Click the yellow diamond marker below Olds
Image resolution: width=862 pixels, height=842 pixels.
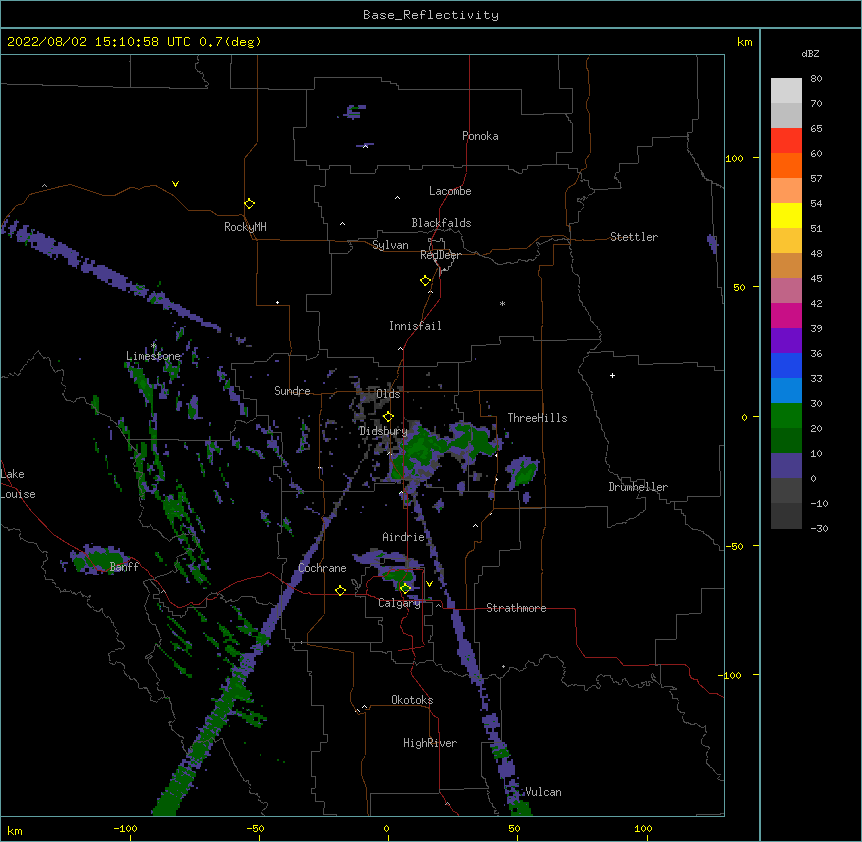pyautogui.click(x=388, y=416)
